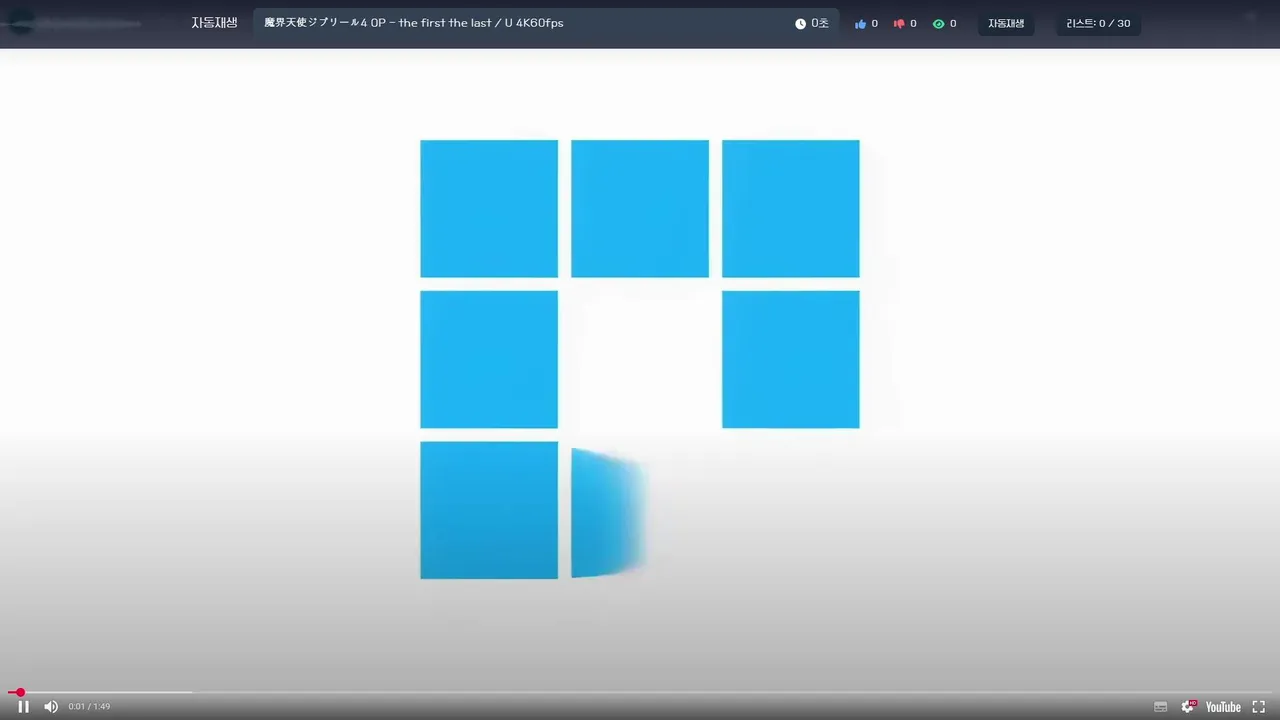This screenshot has height=720, width=1280.
Task: Click the blue tile video frame
Action: point(640,360)
